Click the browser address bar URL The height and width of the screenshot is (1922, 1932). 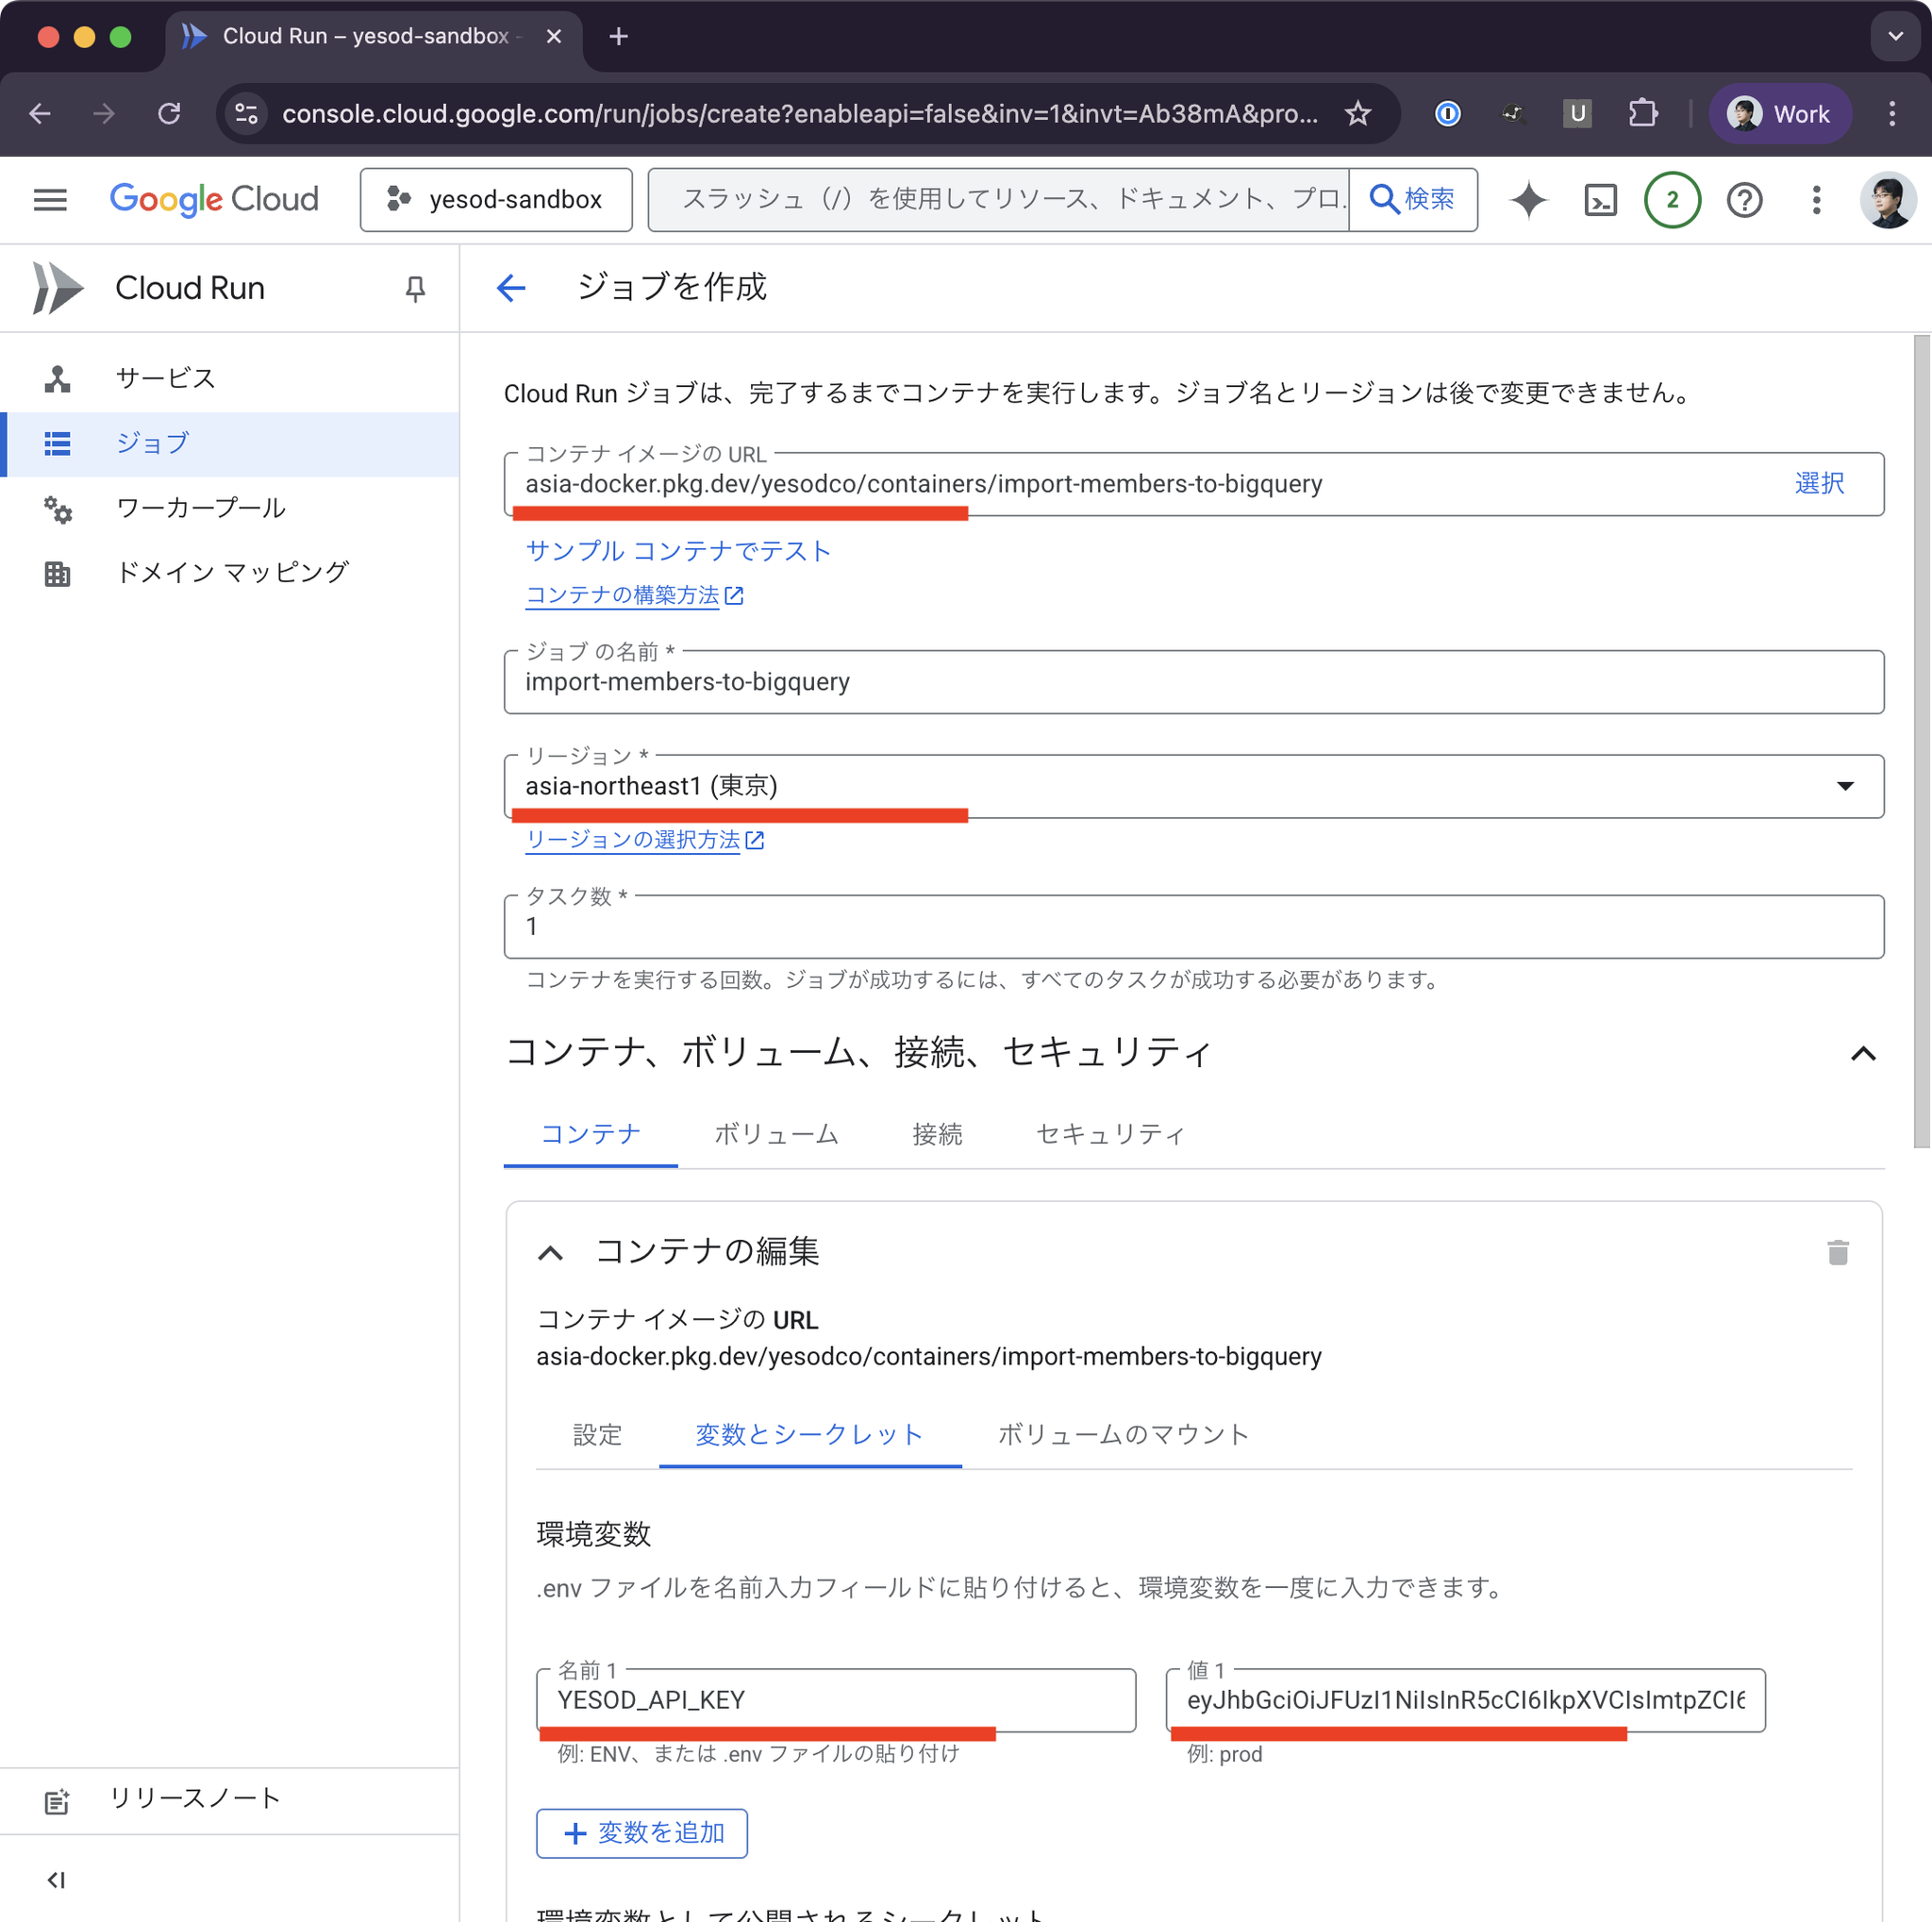(799, 114)
